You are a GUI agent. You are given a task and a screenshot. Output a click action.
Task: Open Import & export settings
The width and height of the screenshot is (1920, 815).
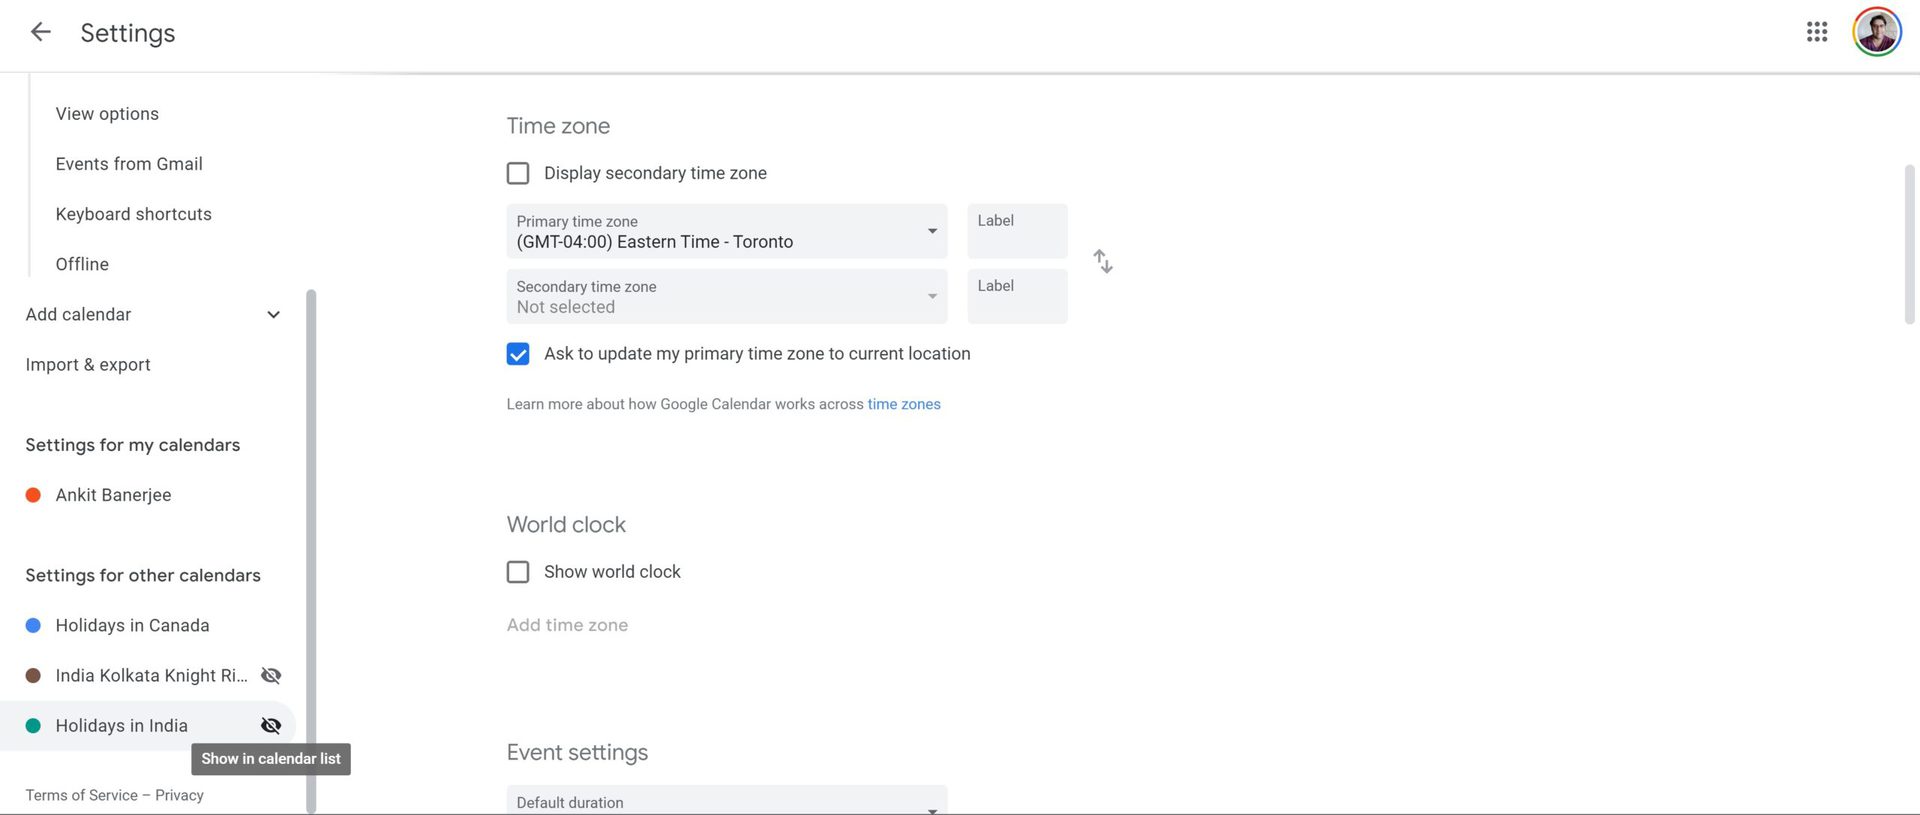tap(88, 365)
